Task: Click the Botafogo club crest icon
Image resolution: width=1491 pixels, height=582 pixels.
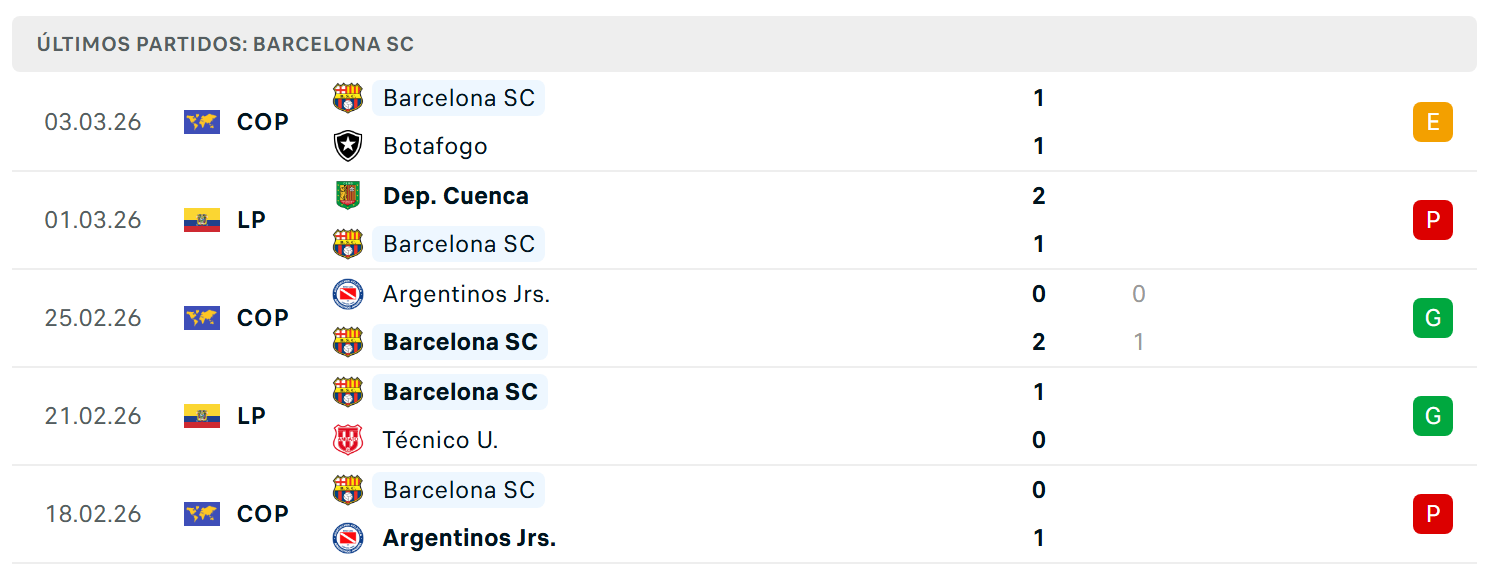Action: point(348,146)
